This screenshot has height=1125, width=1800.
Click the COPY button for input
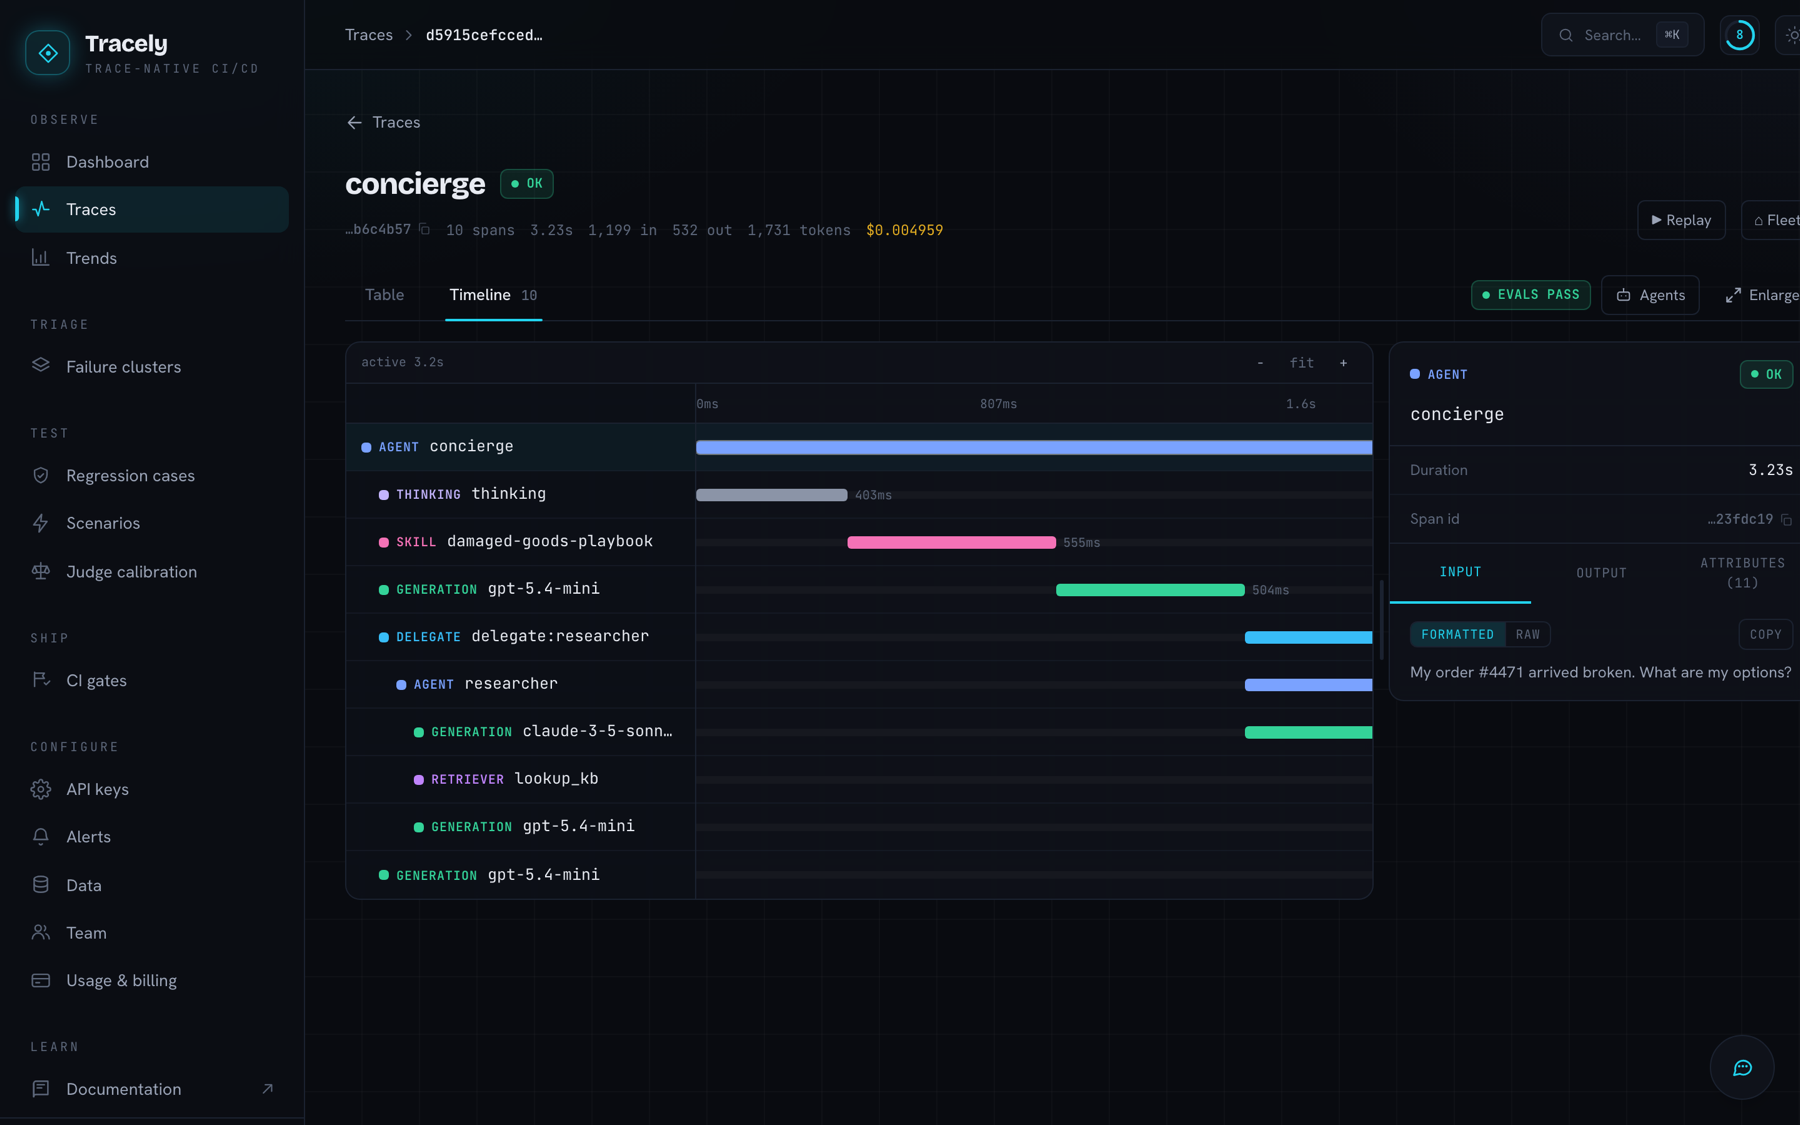(x=1765, y=634)
